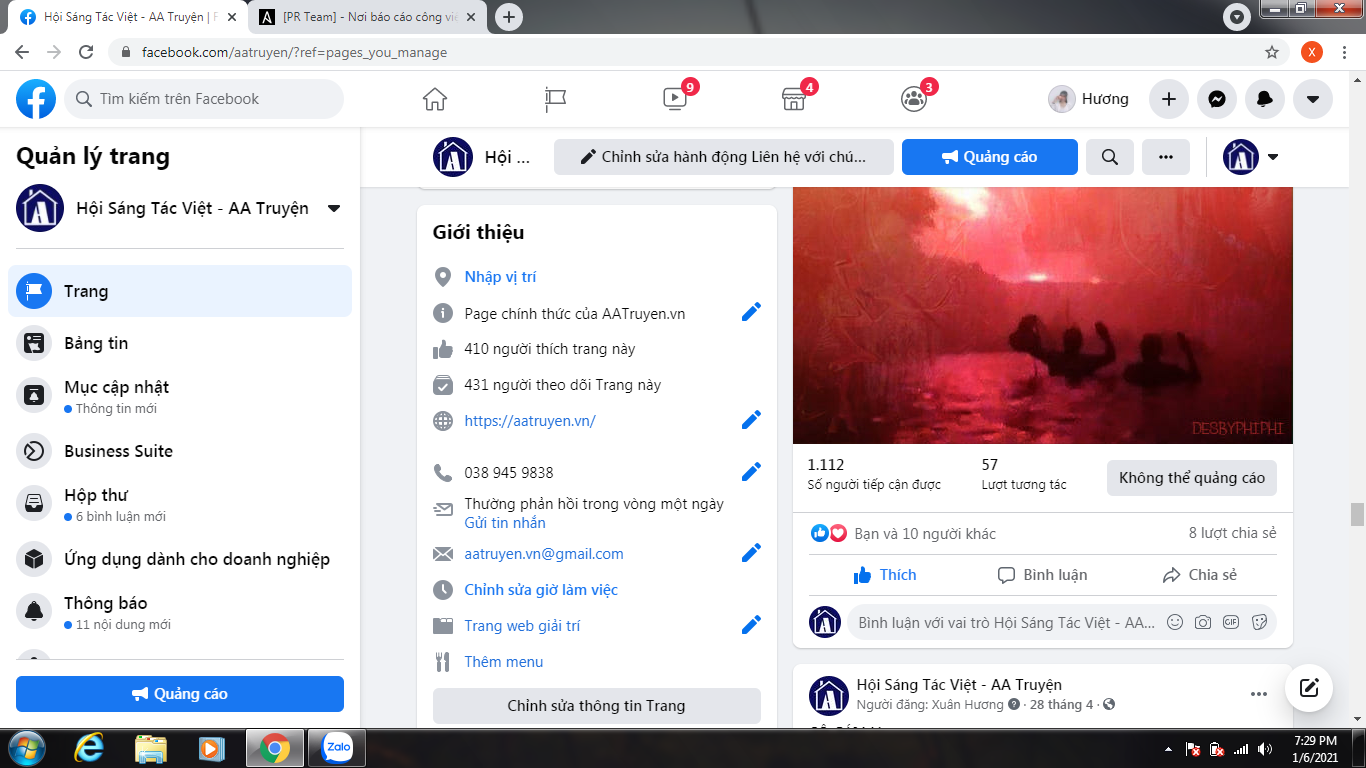This screenshot has height=768, width=1366.
Task: Edit website aatruyen.vn pencil icon
Action: [751, 420]
